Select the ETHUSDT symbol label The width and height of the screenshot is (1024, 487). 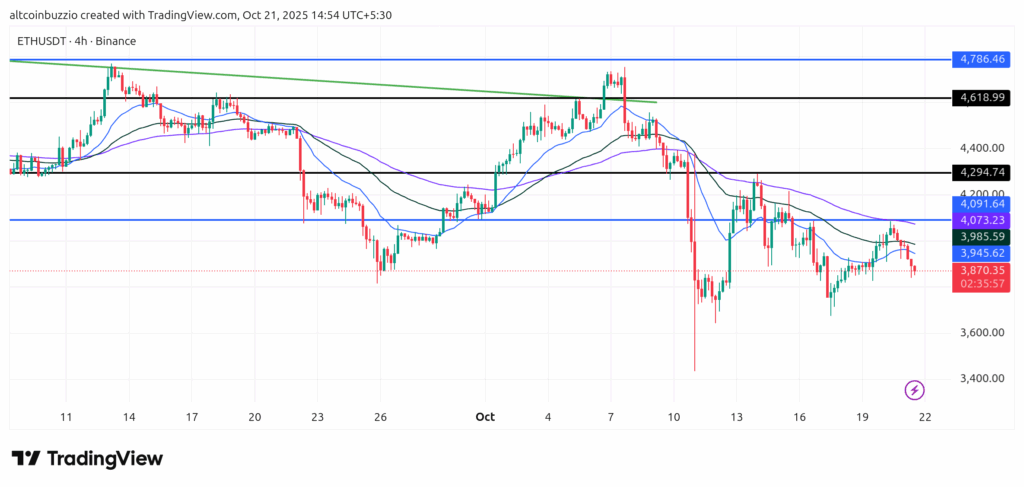pyautogui.click(x=48, y=41)
